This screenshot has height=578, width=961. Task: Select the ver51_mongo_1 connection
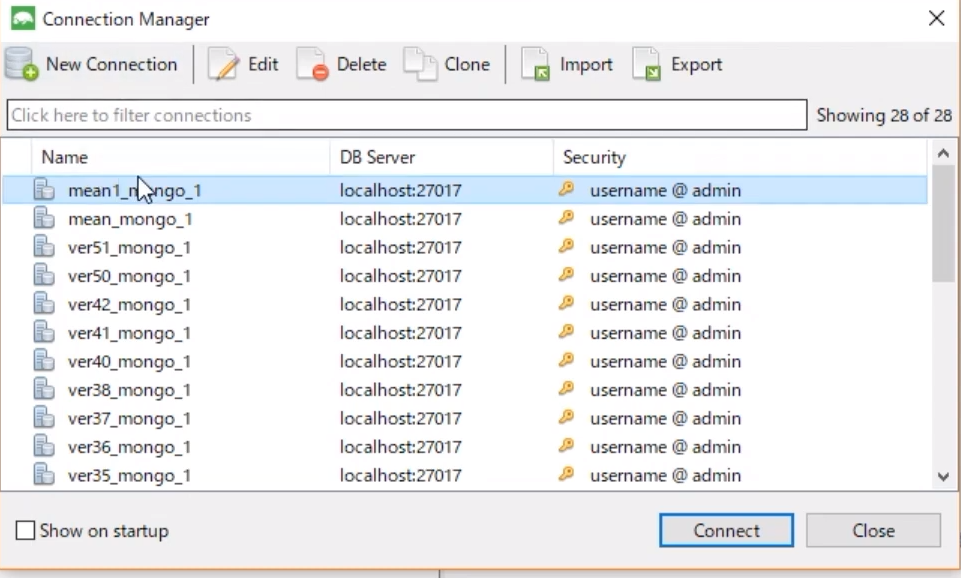click(465, 248)
